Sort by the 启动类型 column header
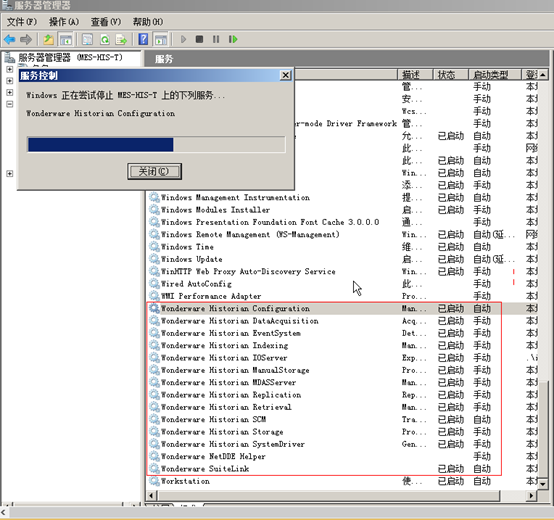The height and width of the screenshot is (520, 554). click(495, 75)
